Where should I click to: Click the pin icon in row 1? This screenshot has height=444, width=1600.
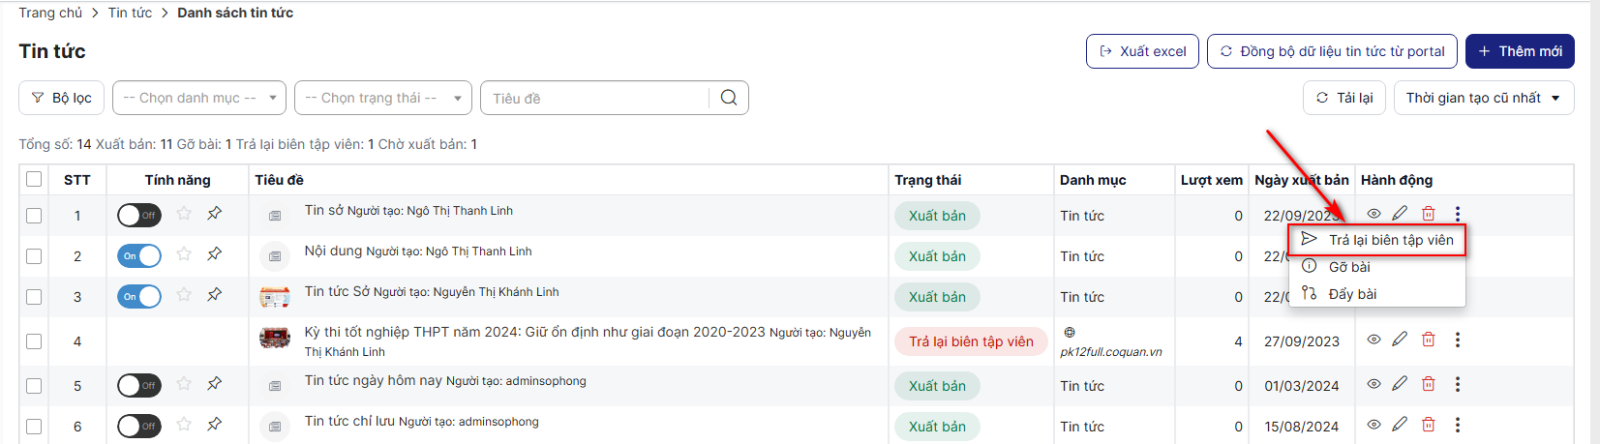214,214
